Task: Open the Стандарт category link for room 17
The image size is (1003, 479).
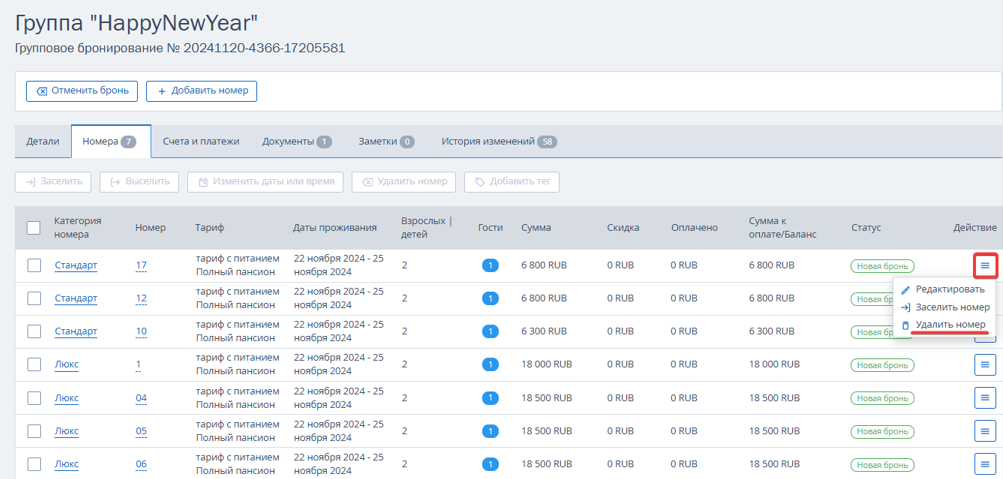Action: coord(76,265)
